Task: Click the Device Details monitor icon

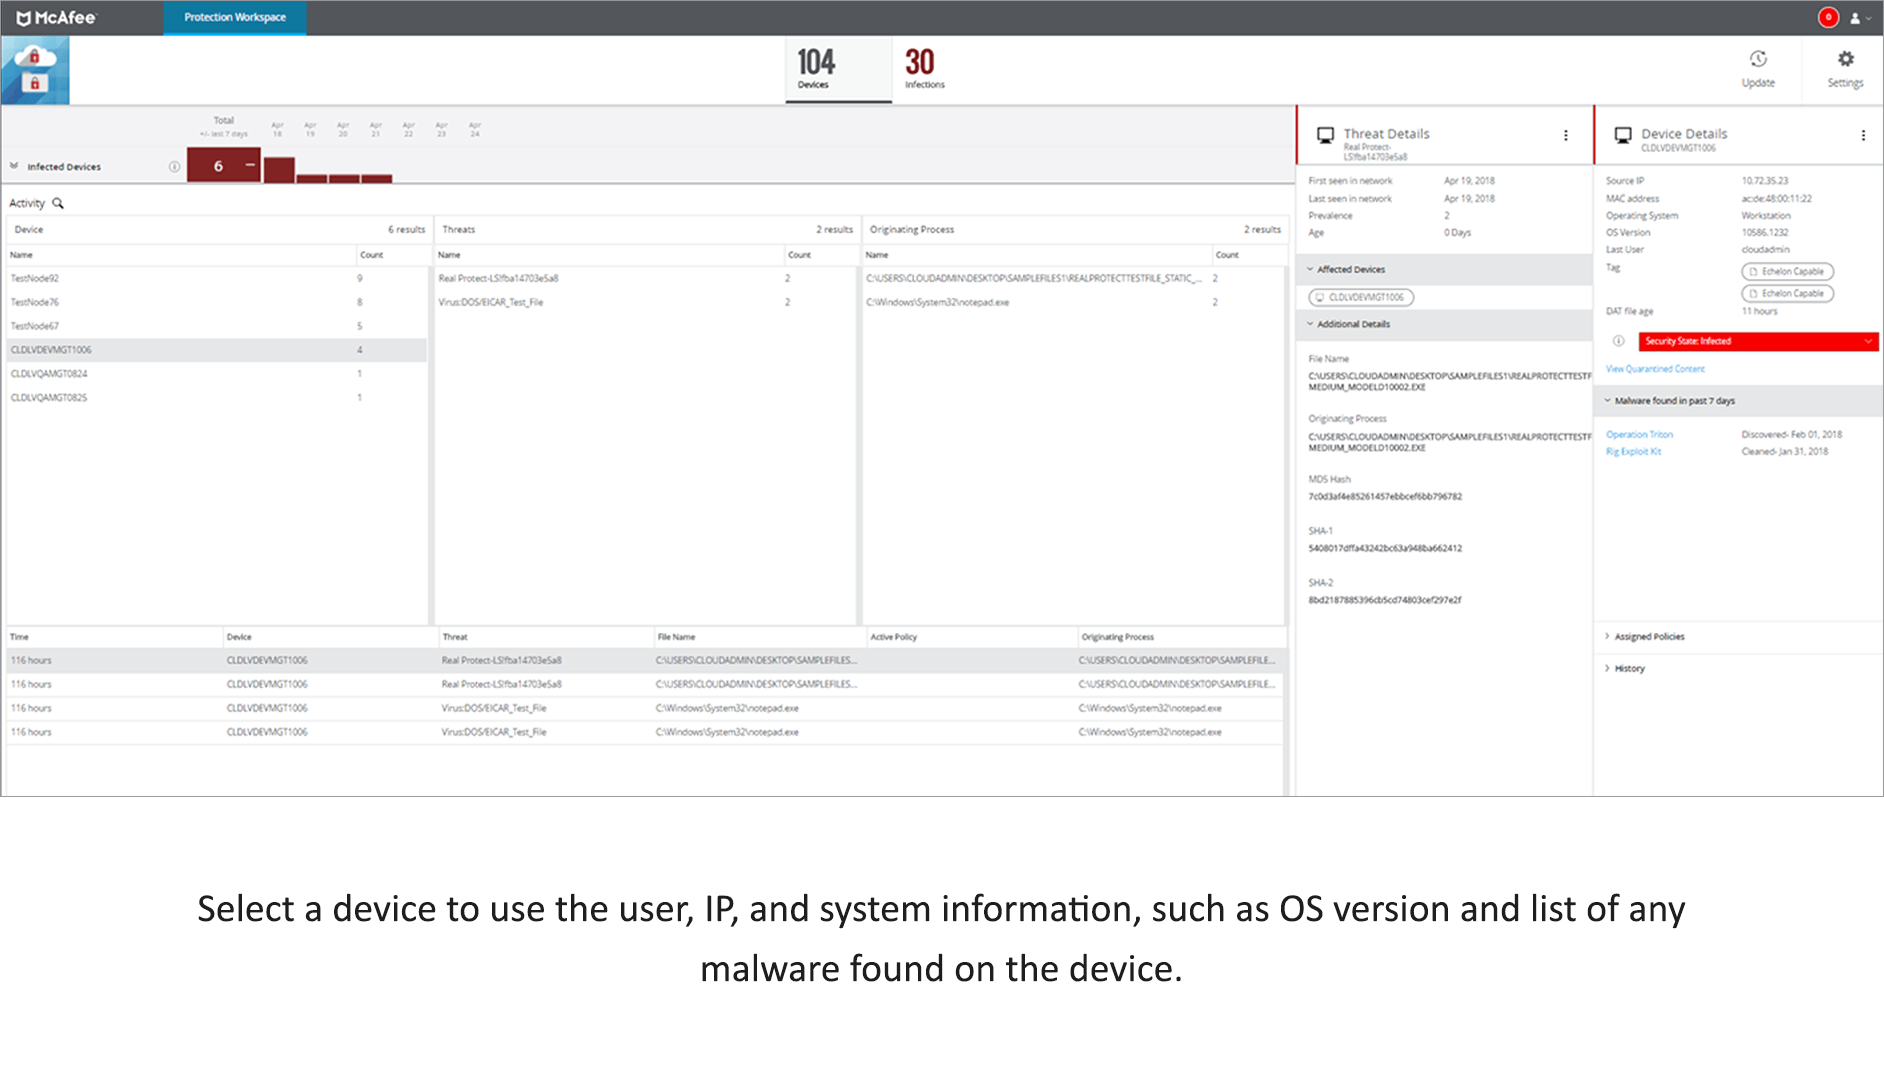Action: pyautogui.click(x=1623, y=135)
